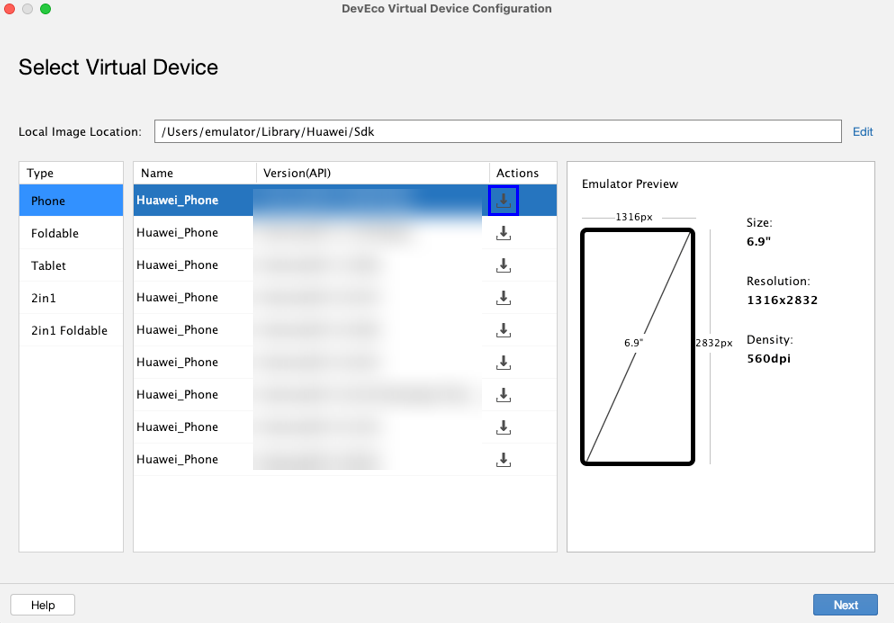894x623 pixels.
Task: Switch to 2in1 Foldable type
Action: [71, 331]
